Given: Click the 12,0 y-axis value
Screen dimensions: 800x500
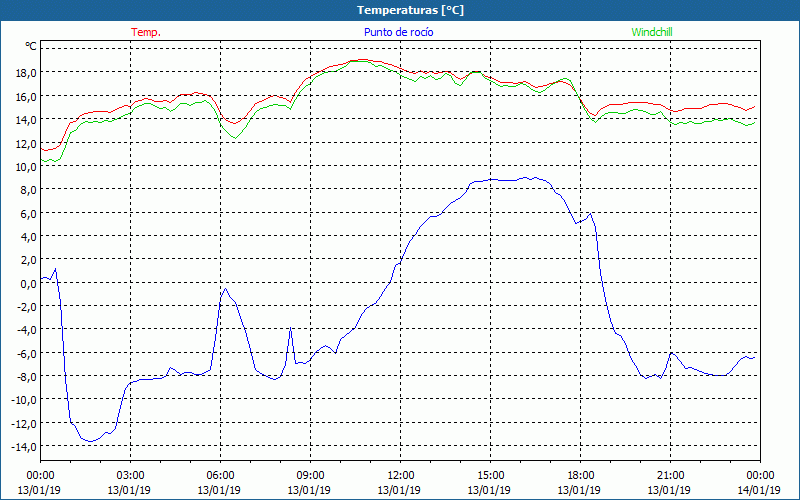Looking at the screenshot, I should coord(27,143).
